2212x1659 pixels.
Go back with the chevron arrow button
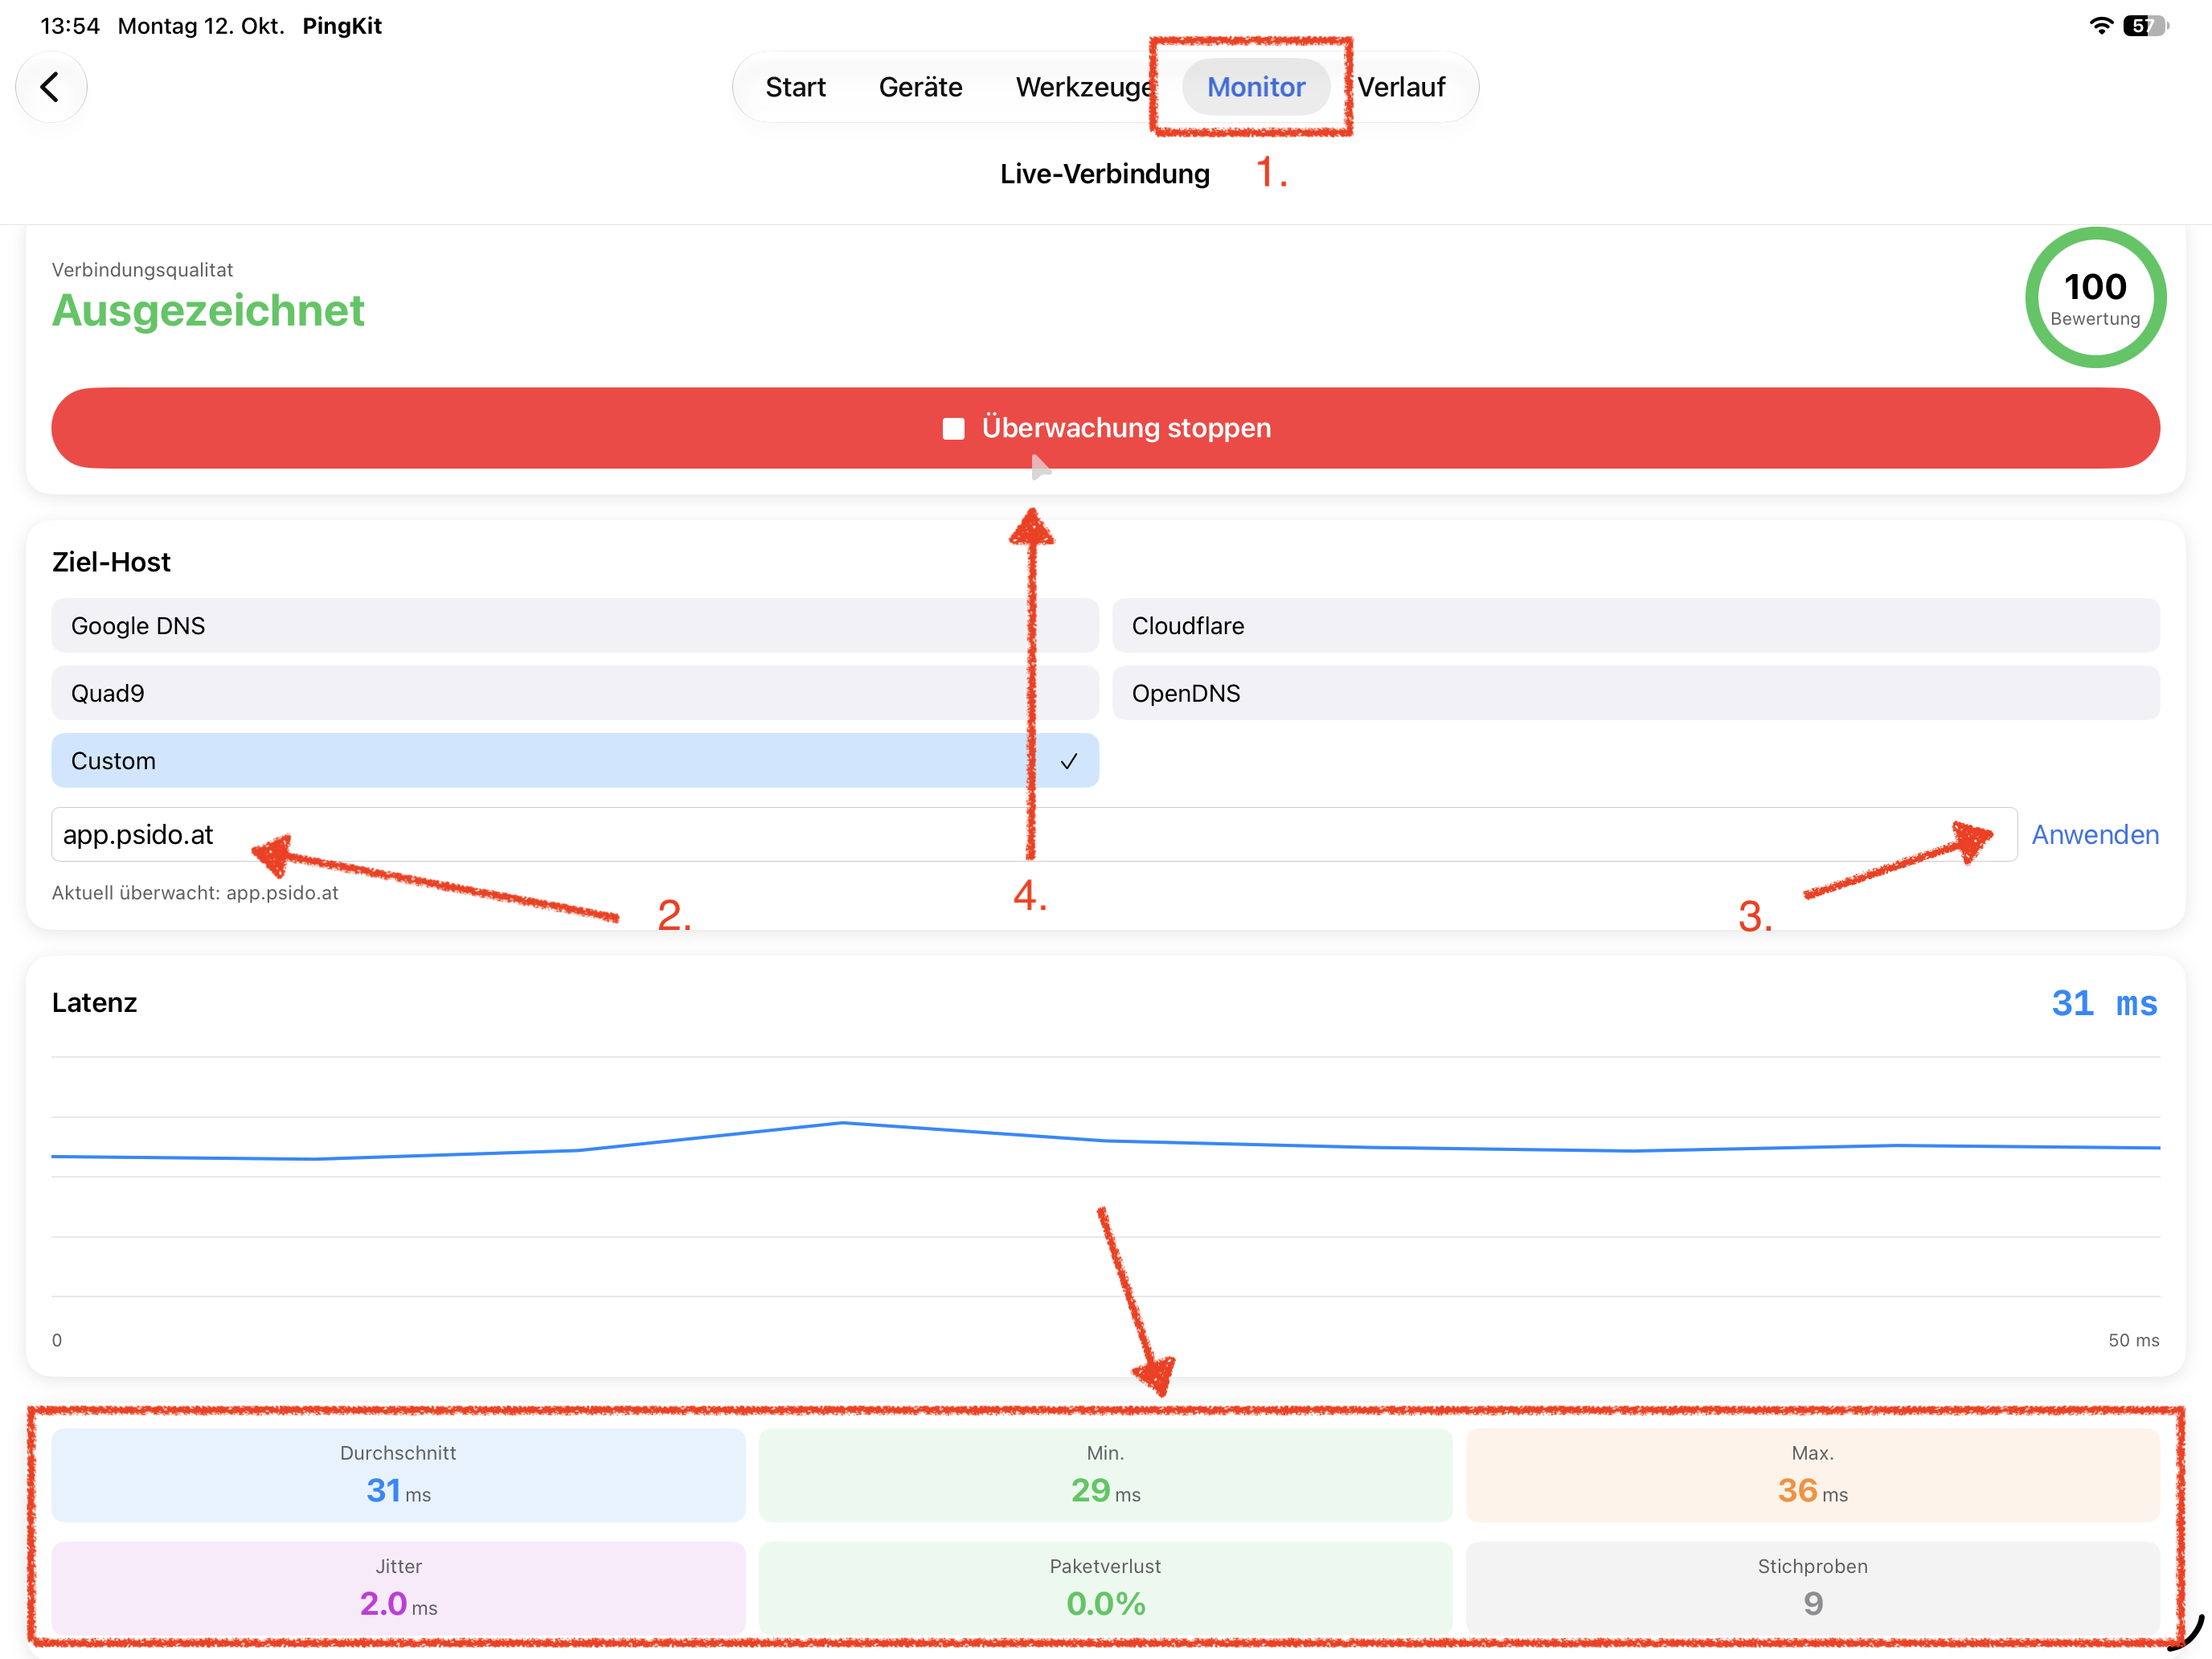(x=51, y=87)
